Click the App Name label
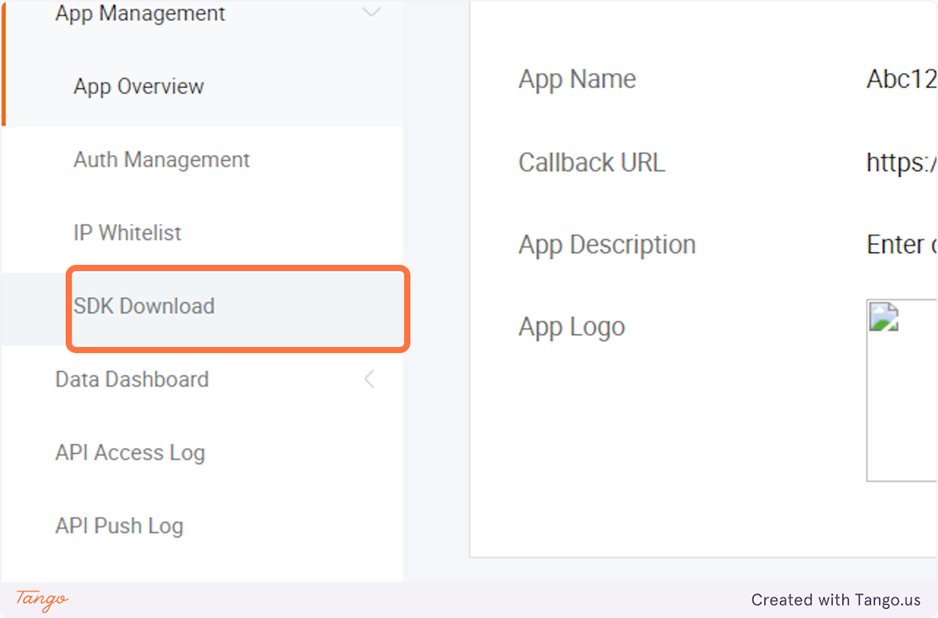 (577, 80)
